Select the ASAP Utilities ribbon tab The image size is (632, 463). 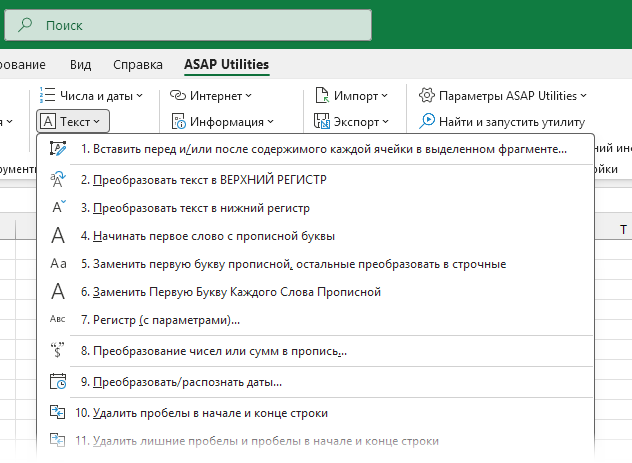[227, 64]
